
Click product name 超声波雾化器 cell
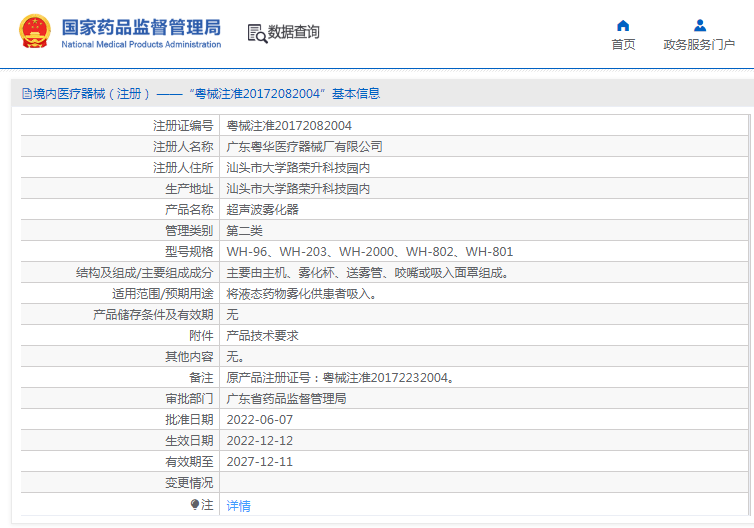tap(262, 209)
